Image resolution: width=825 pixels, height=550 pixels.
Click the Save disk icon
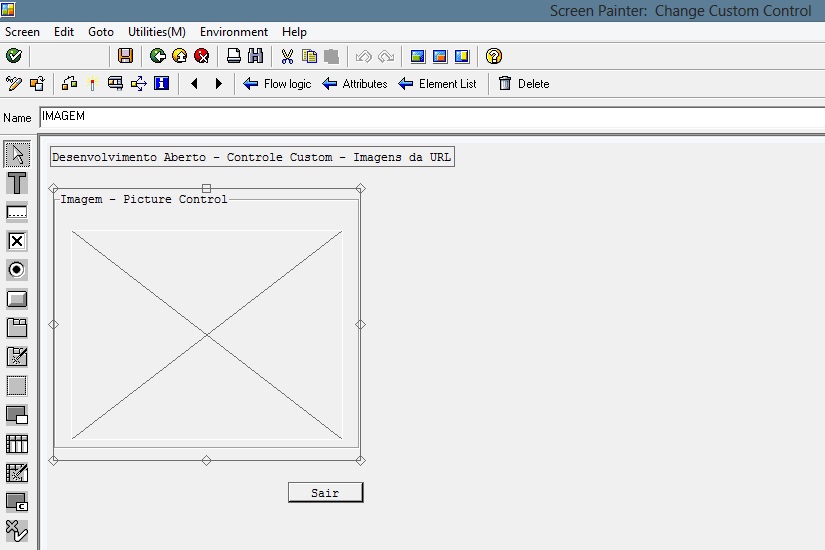tap(125, 56)
